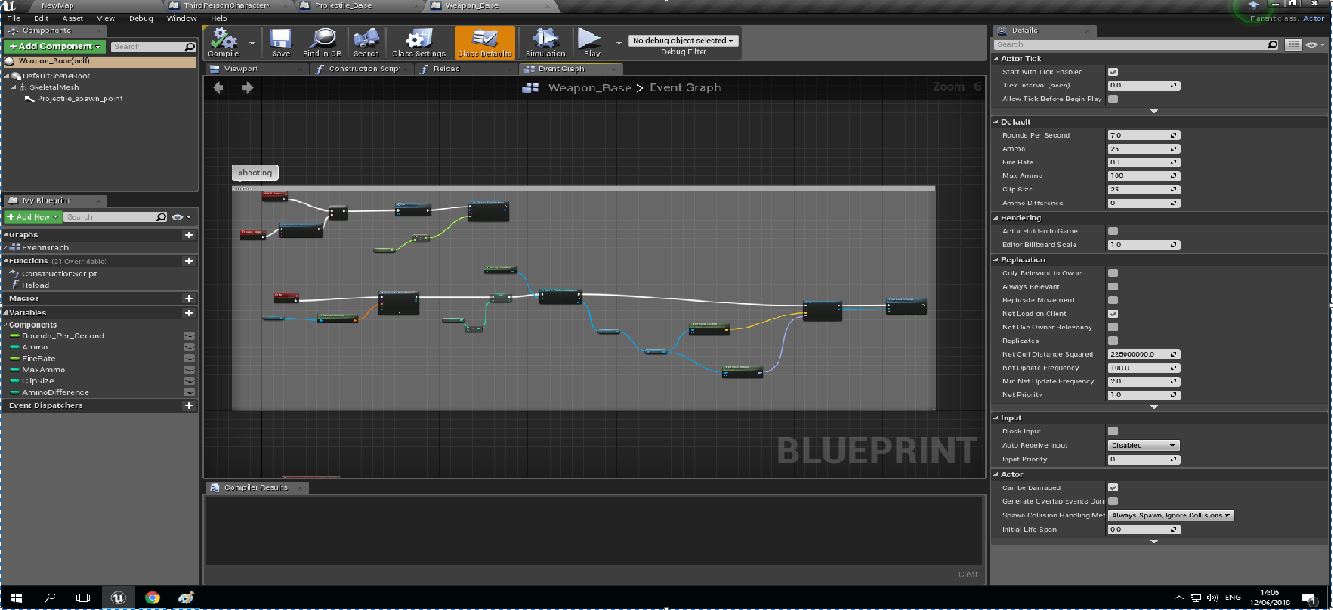Open Google Chrome from the taskbar

click(152, 597)
